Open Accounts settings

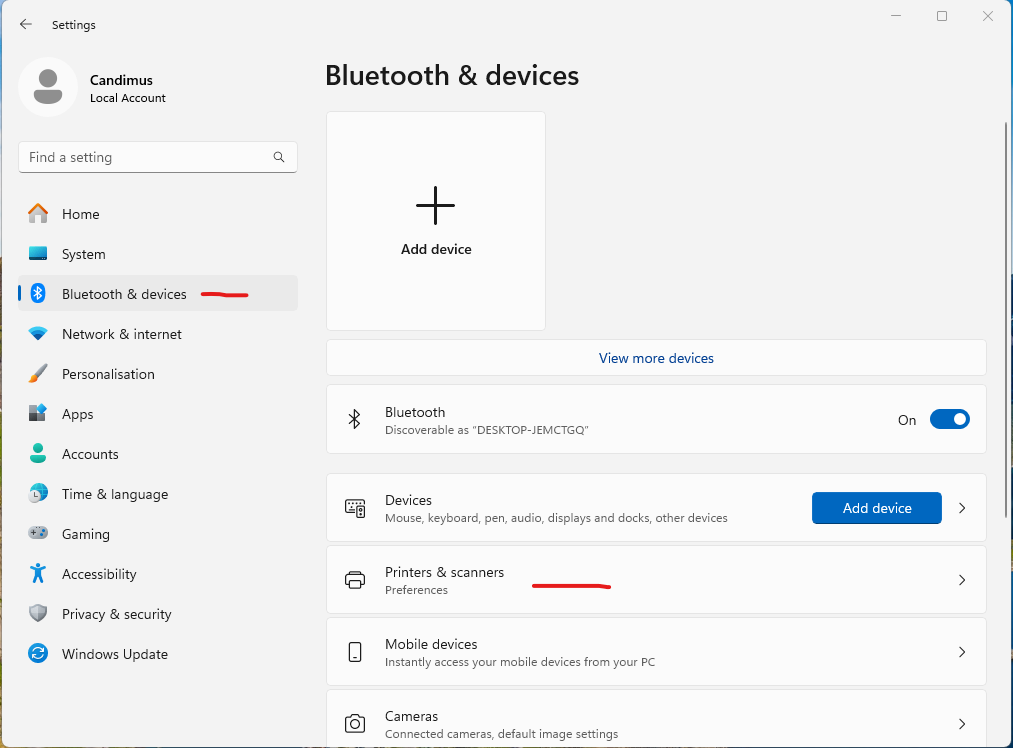158,454
